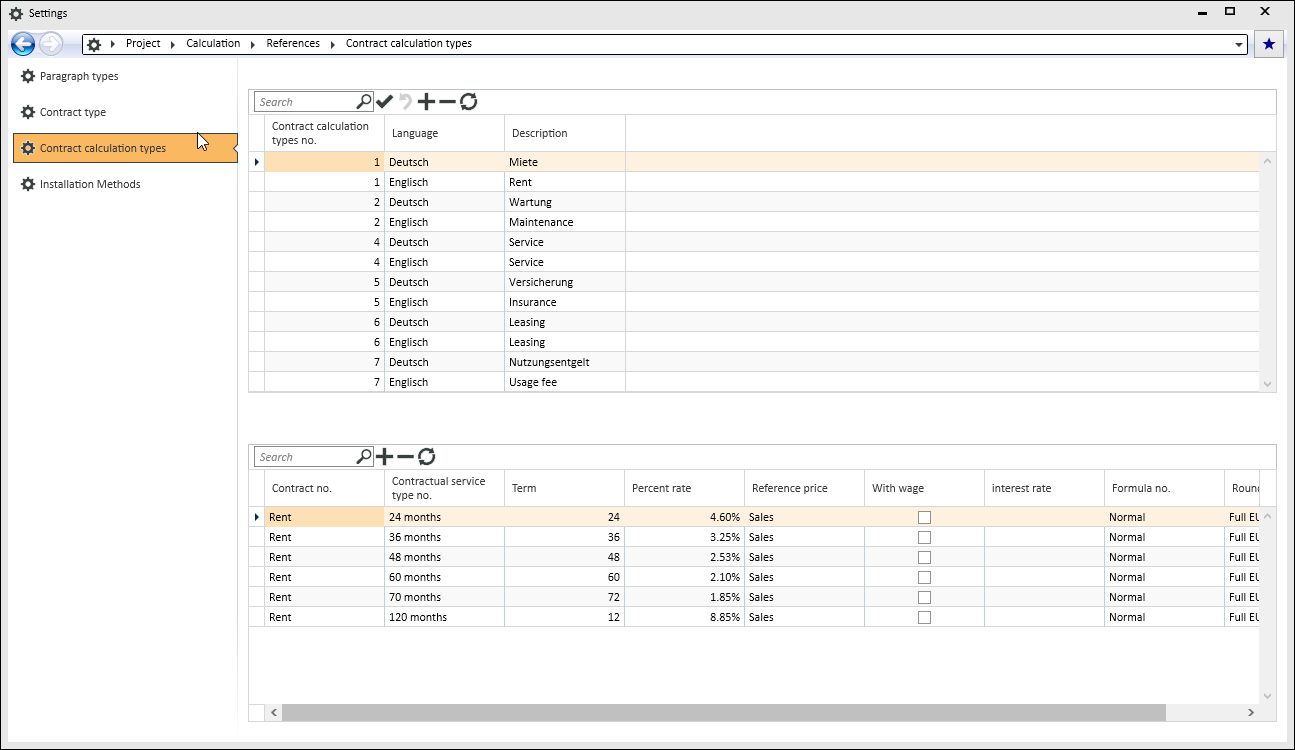Navigate to Project in the breadcrumb
The image size is (1295, 750).
pyautogui.click(x=143, y=43)
